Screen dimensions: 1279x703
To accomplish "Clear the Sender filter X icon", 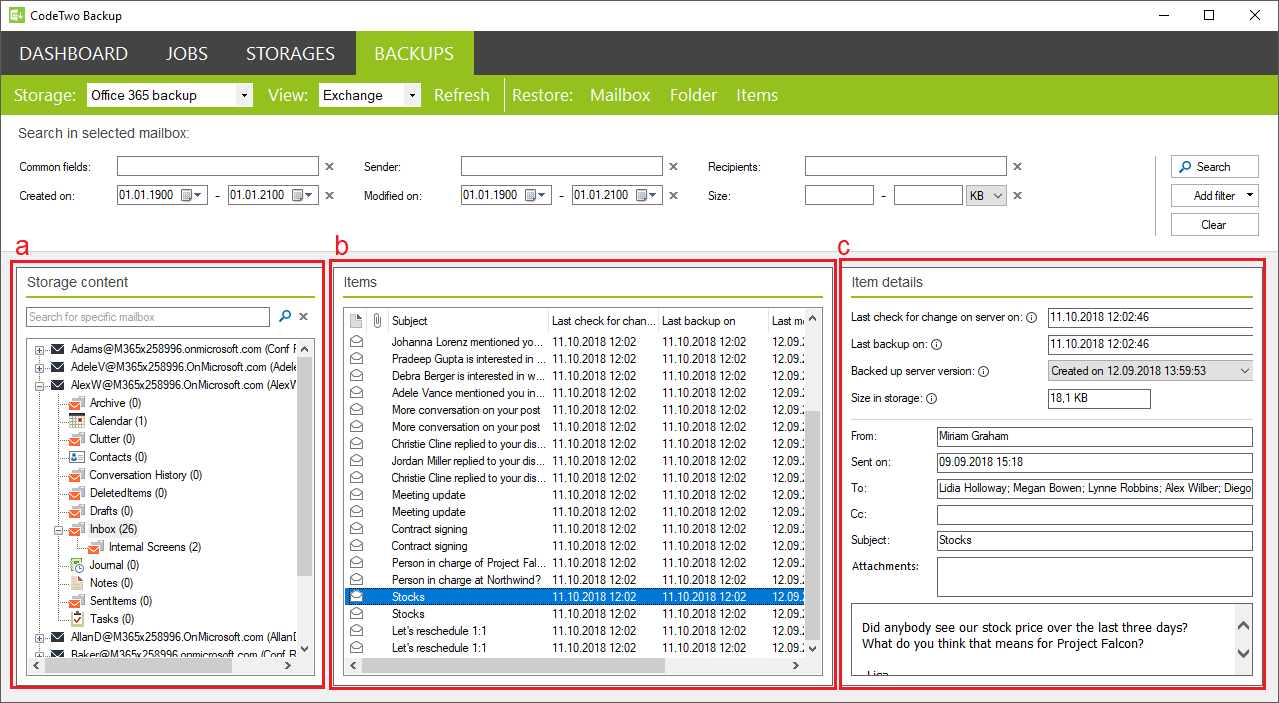I will (673, 167).
